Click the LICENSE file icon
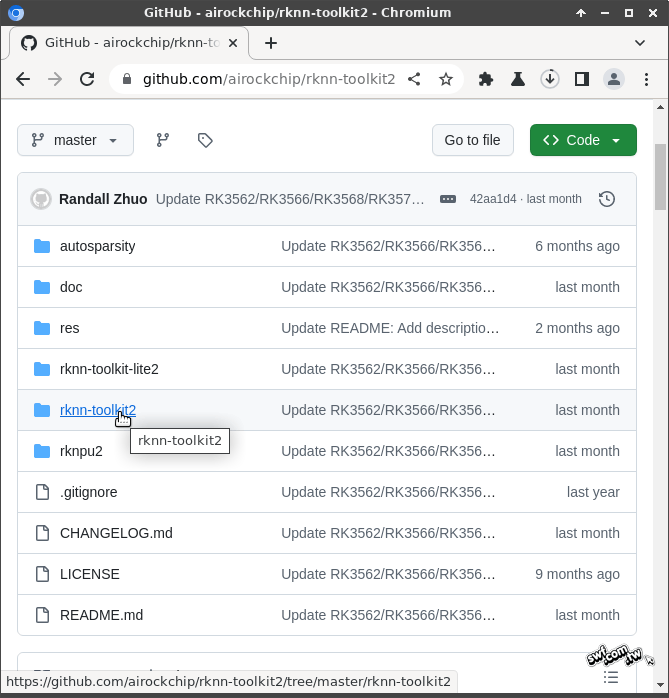Image resolution: width=669 pixels, height=698 pixels. pos(42,574)
